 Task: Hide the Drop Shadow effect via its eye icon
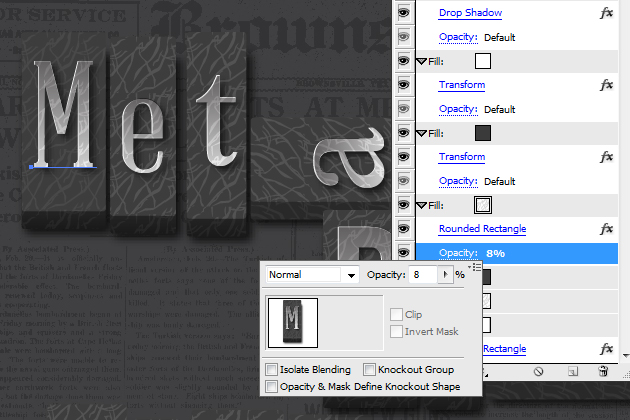click(403, 13)
